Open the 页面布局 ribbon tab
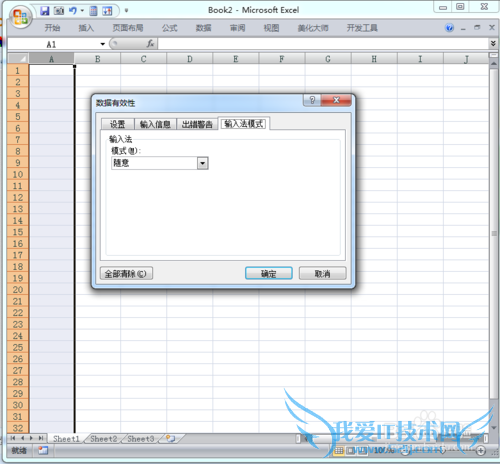This screenshot has height=464, width=500. coord(128,28)
